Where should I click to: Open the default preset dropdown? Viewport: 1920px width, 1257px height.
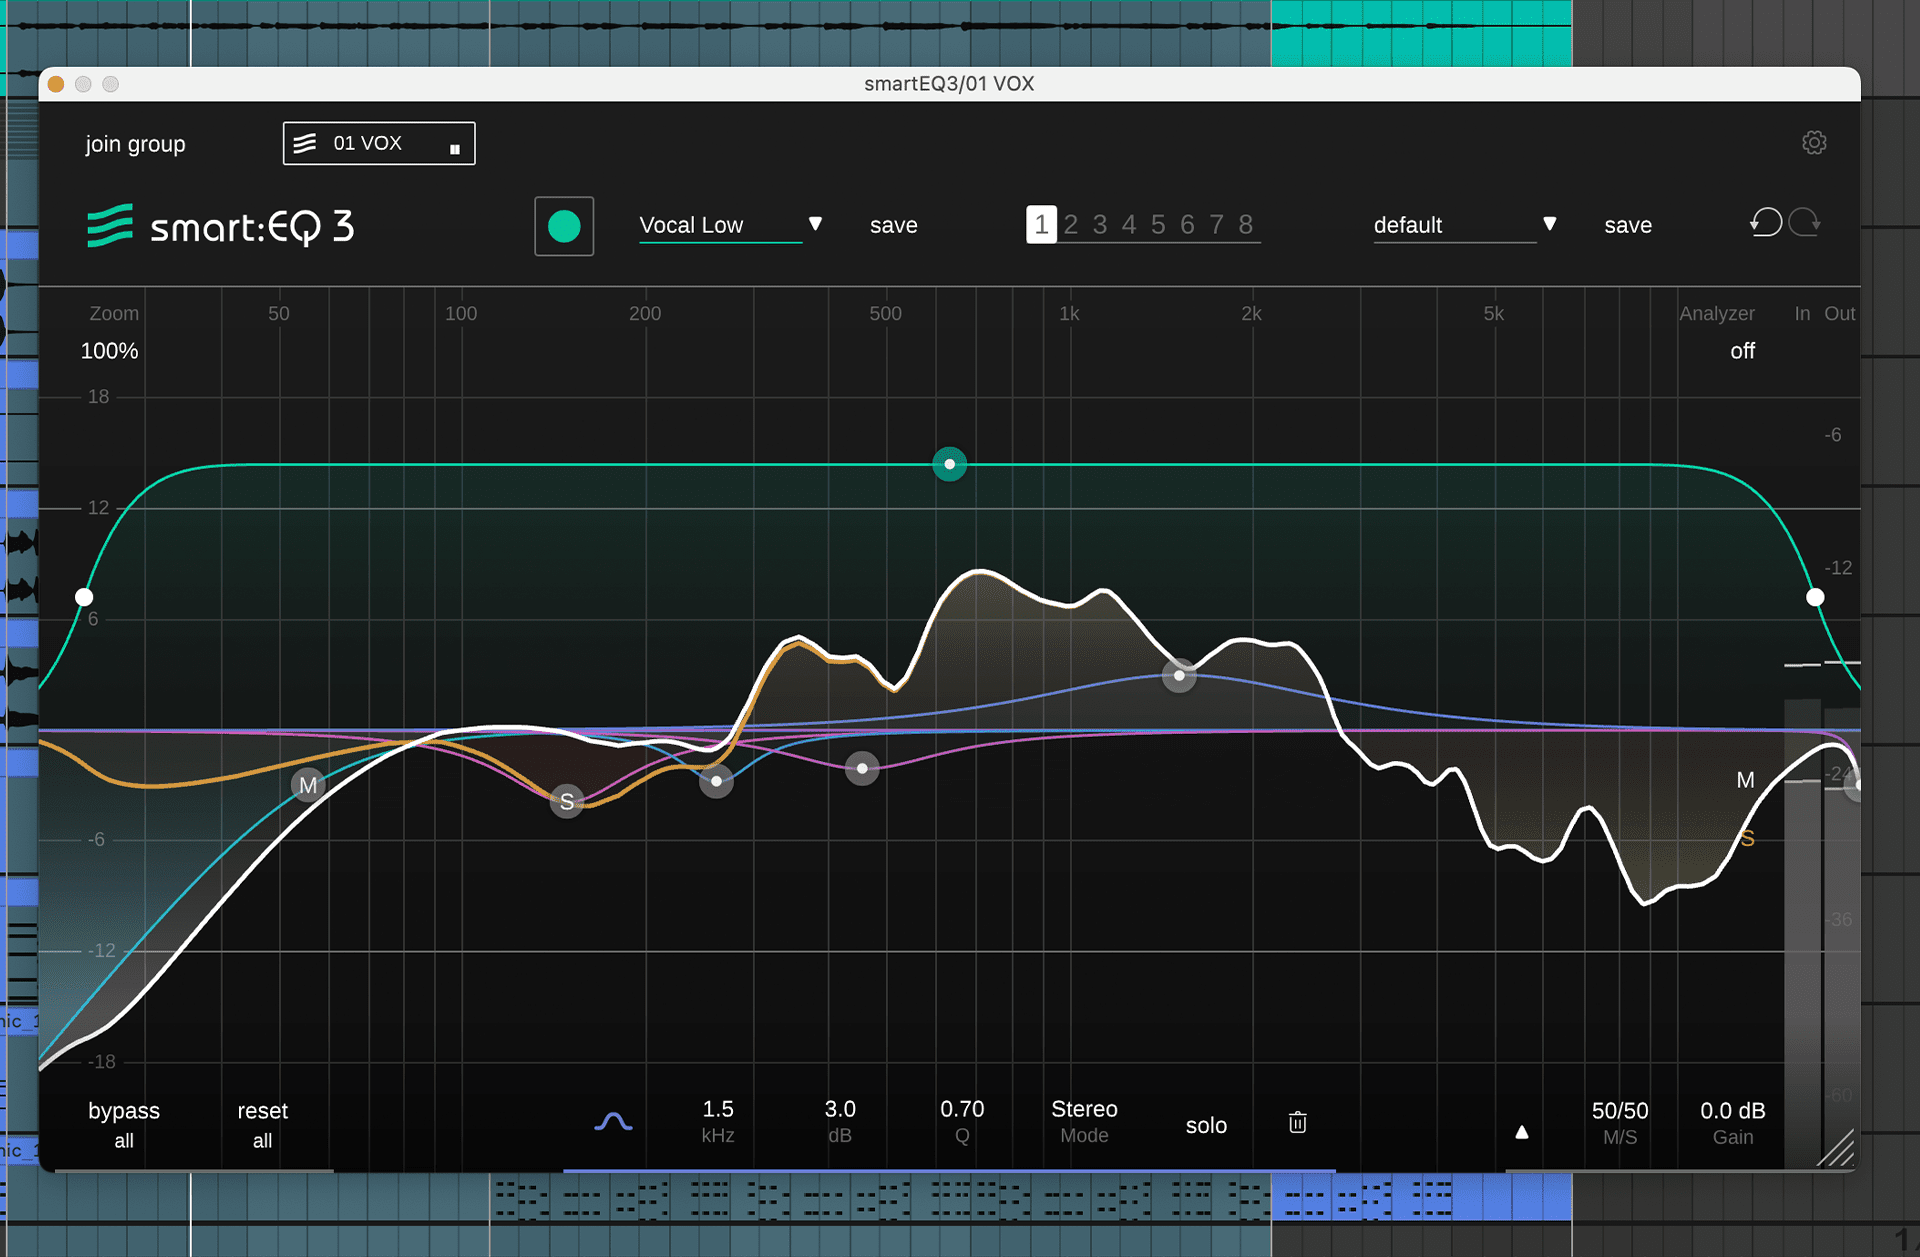pos(1454,226)
